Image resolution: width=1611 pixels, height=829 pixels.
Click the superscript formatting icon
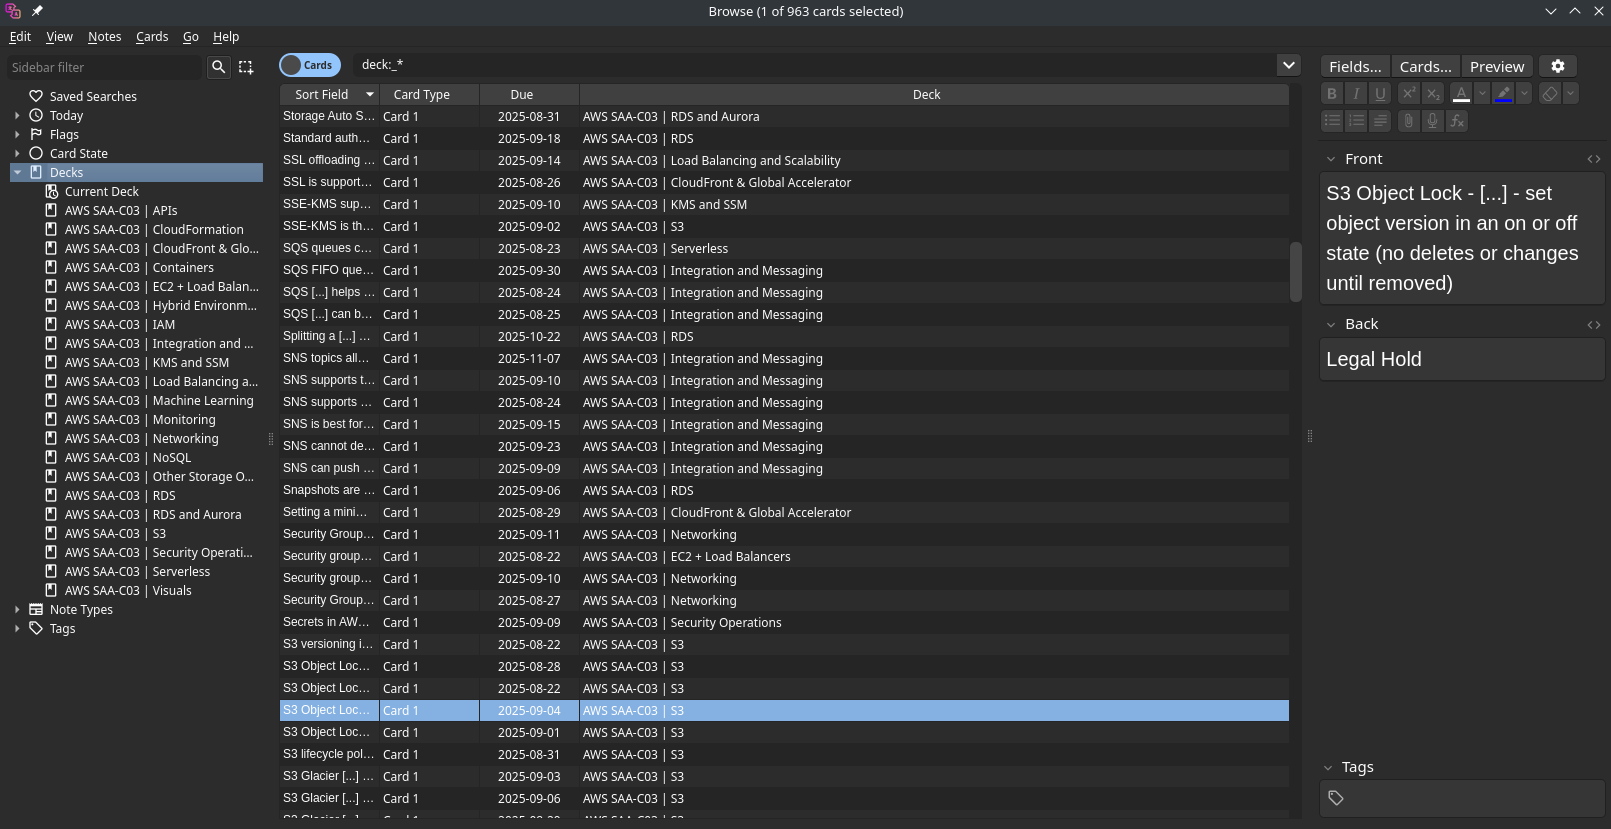[1408, 93]
